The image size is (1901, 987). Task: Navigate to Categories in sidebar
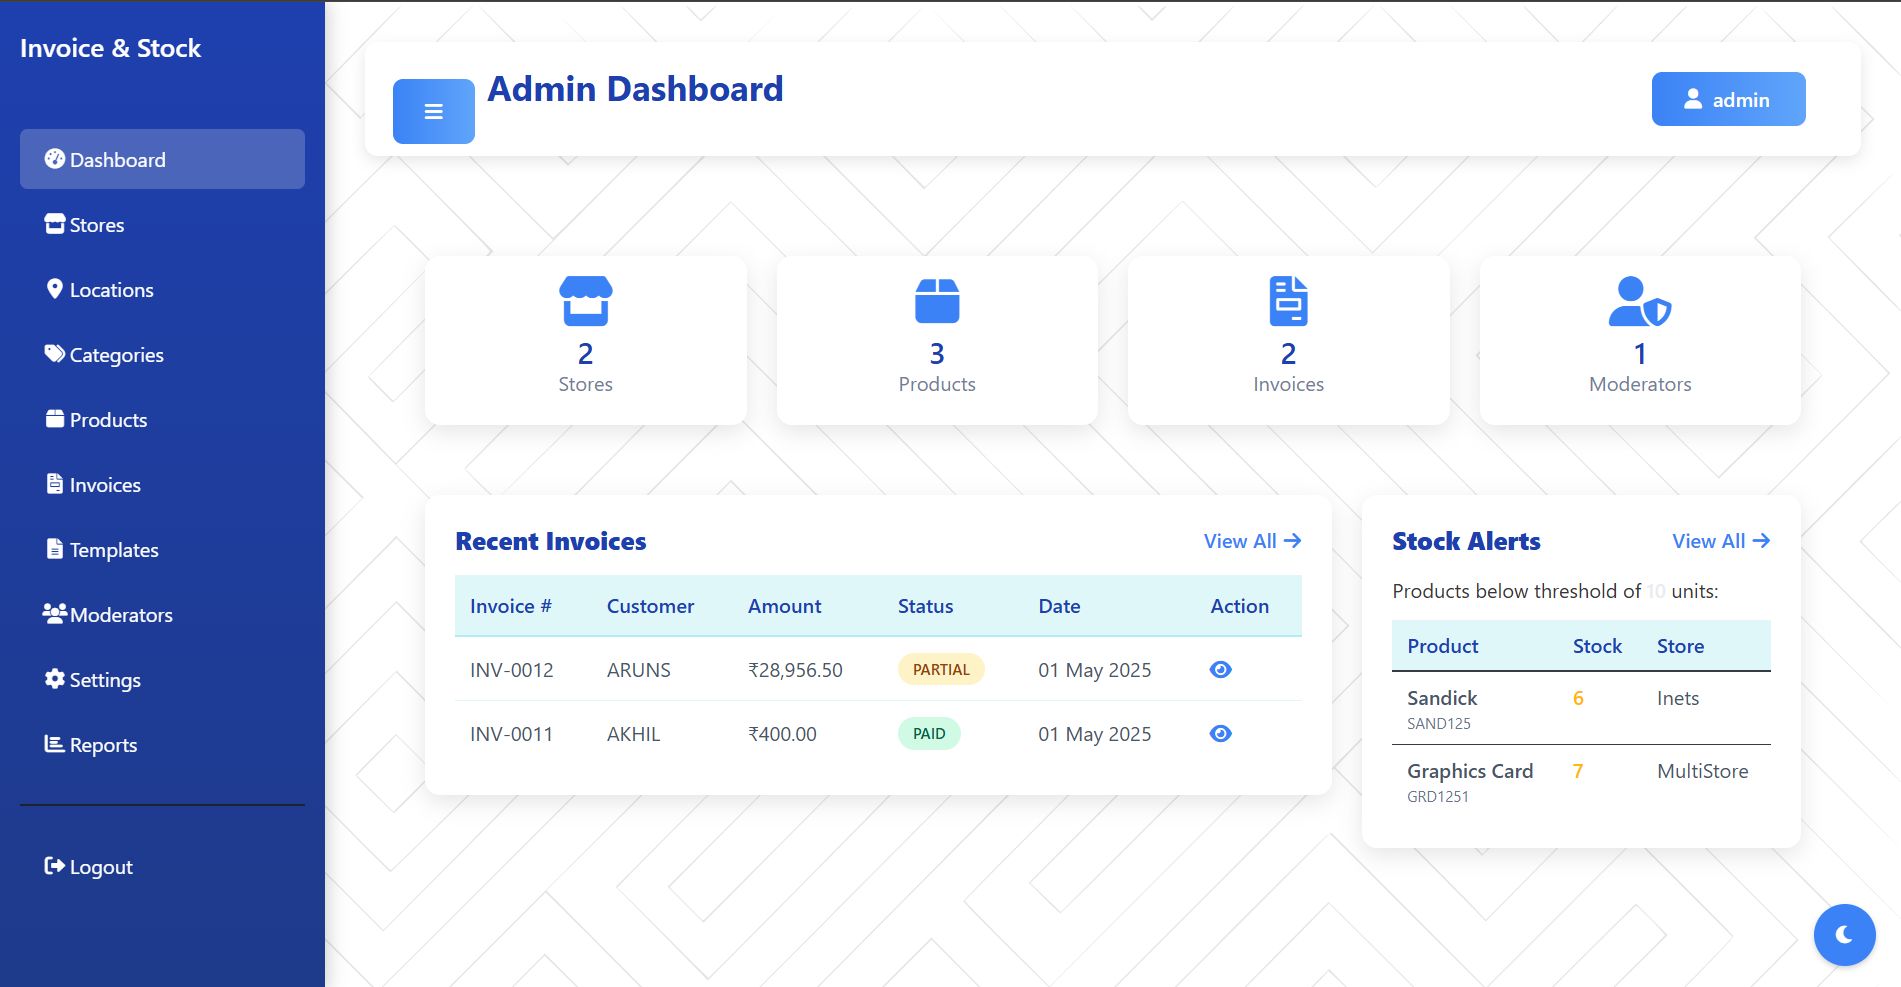(x=162, y=354)
